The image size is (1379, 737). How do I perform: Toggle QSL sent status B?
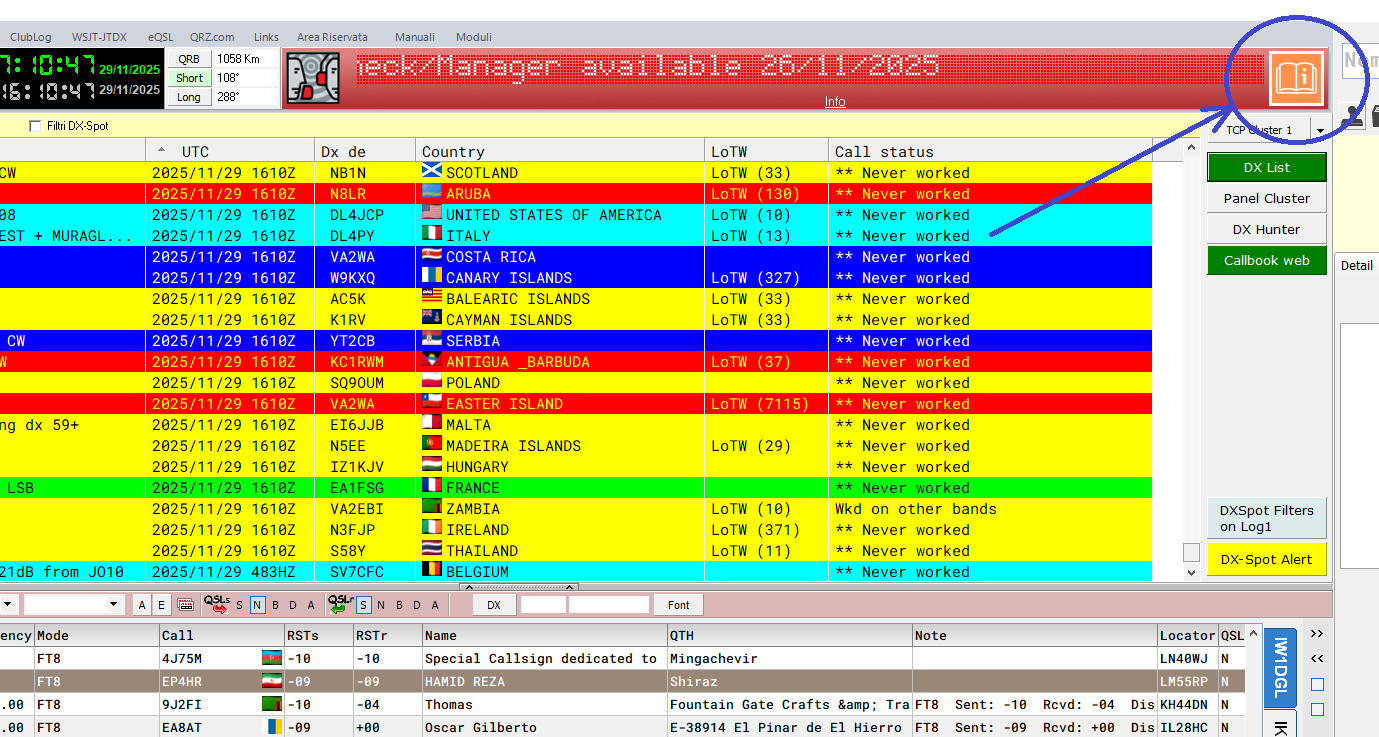click(275, 605)
